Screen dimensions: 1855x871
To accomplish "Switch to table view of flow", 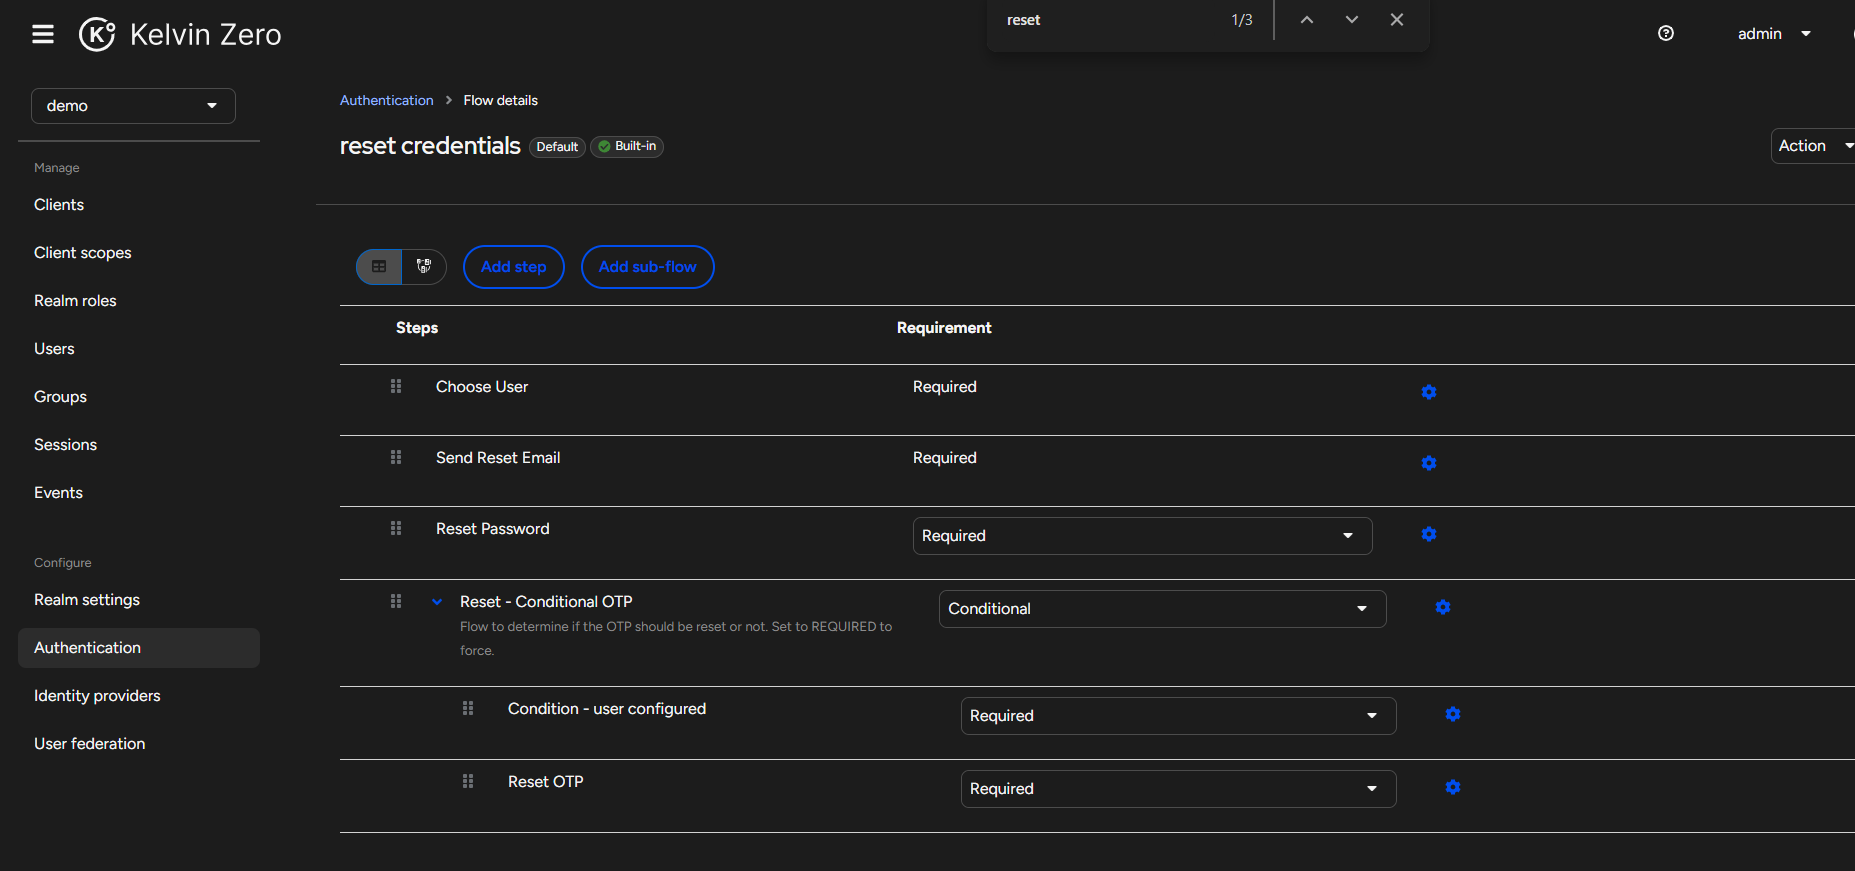I will (x=379, y=267).
